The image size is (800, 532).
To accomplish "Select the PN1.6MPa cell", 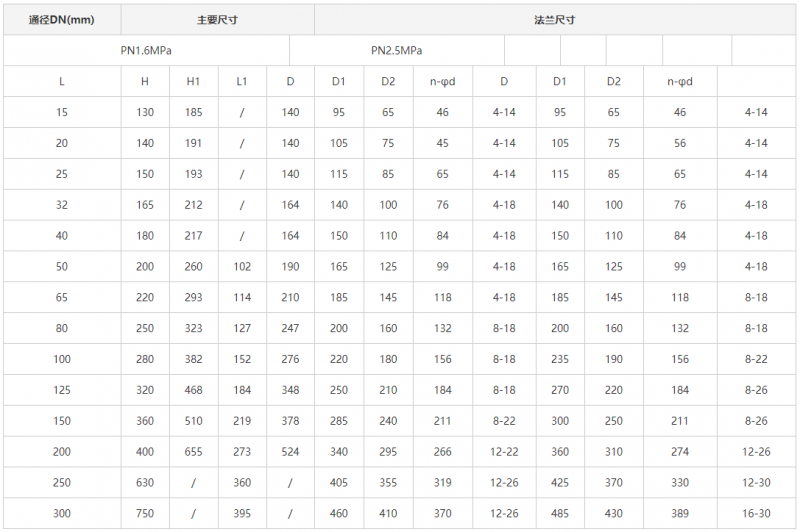I will click(x=146, y=50).
